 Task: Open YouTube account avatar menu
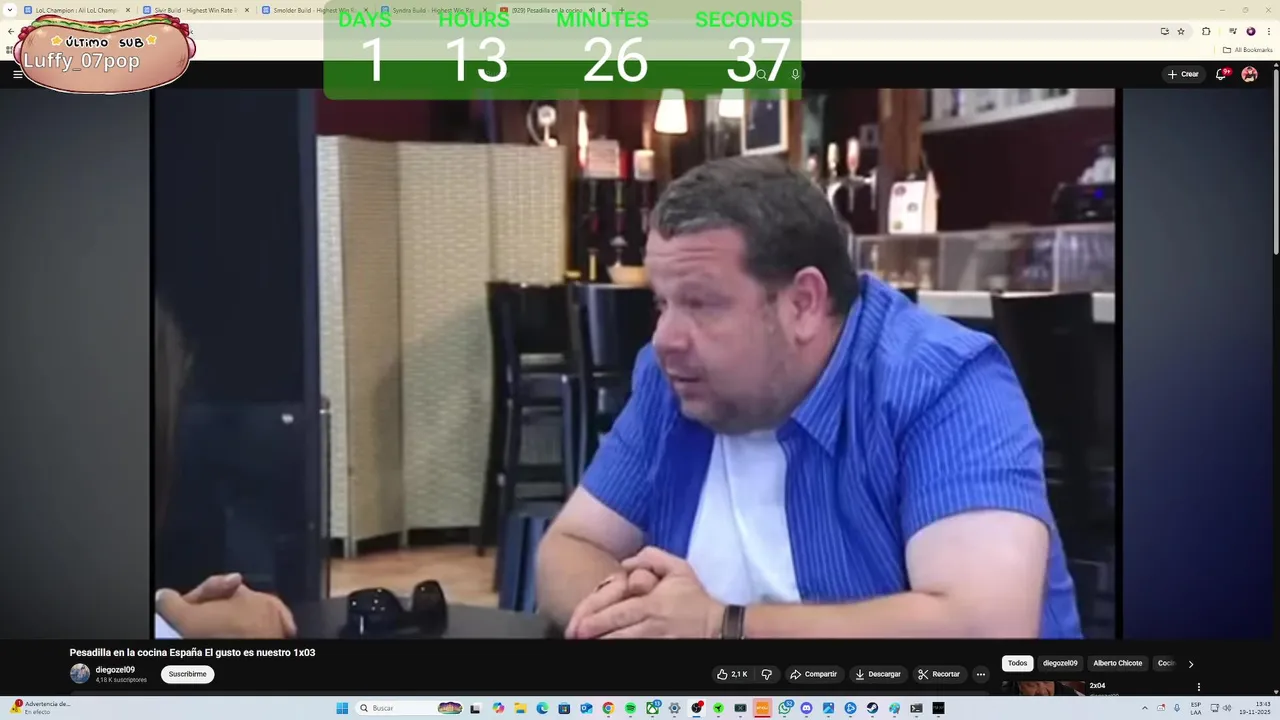[1249, 74]
